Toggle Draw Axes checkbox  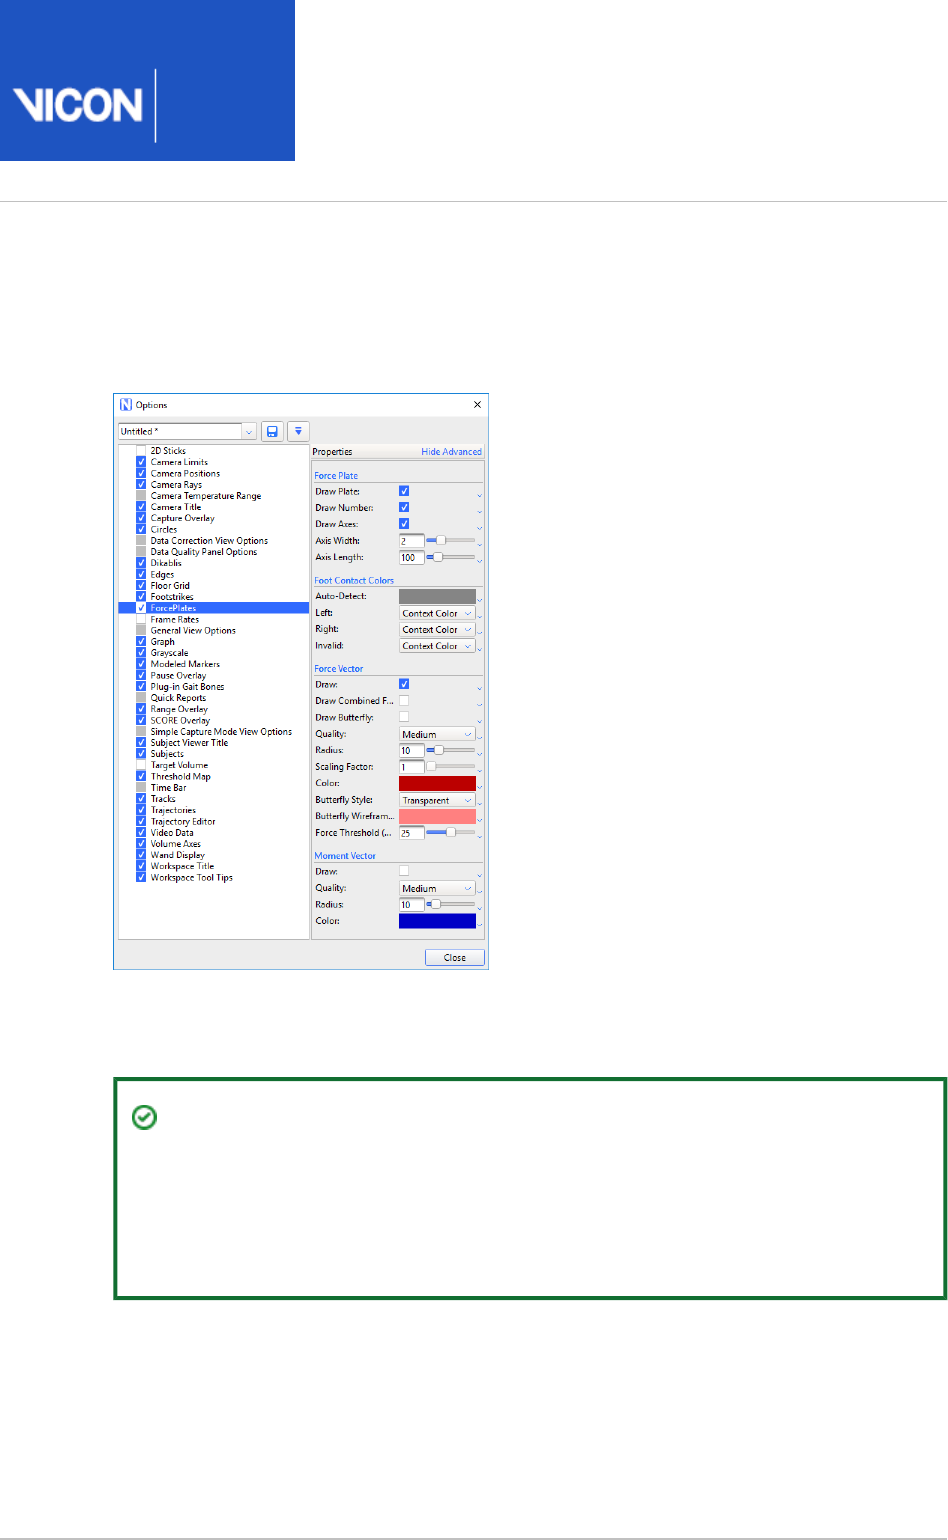click(404, 524)
